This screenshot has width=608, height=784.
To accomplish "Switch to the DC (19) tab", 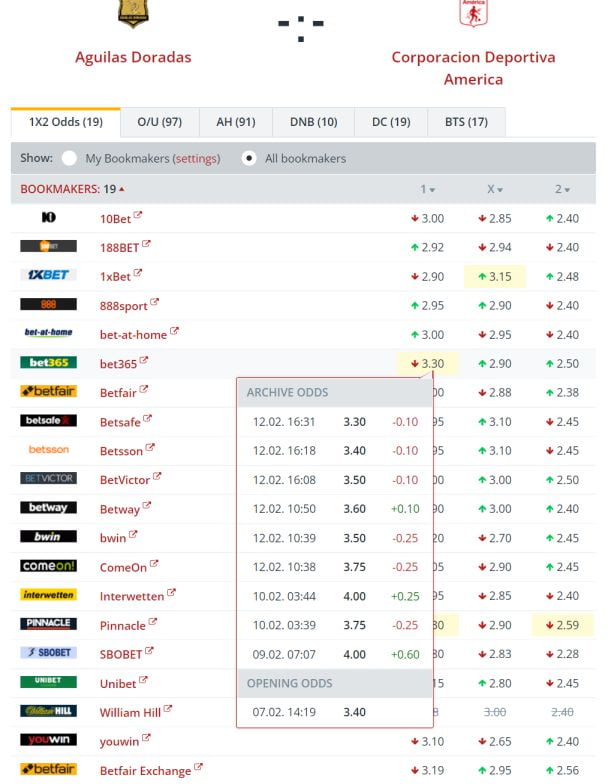I will 391,122.
